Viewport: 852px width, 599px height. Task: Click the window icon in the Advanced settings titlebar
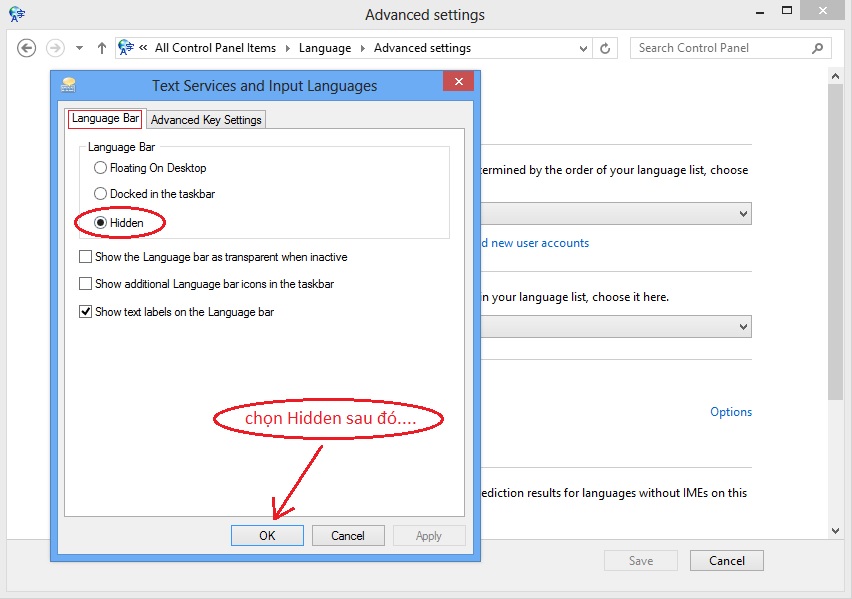tap(14, 14)
